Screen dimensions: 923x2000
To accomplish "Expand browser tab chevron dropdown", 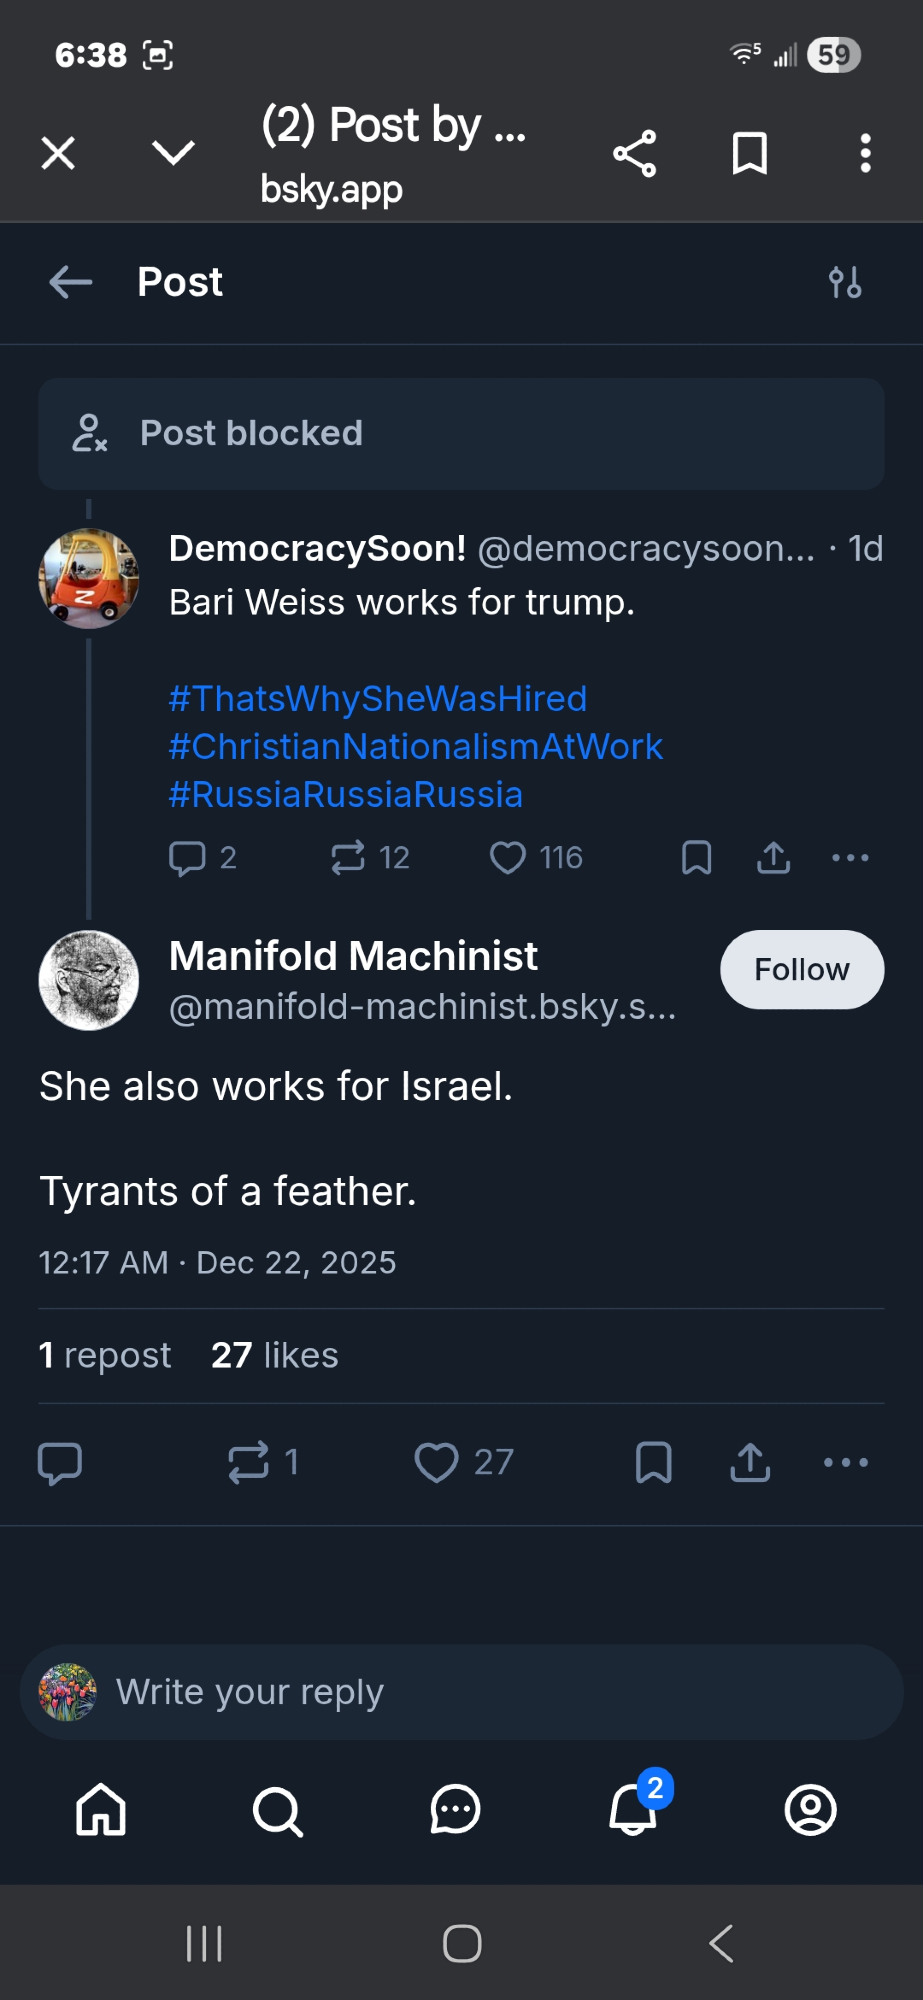I will pos(173,153).
